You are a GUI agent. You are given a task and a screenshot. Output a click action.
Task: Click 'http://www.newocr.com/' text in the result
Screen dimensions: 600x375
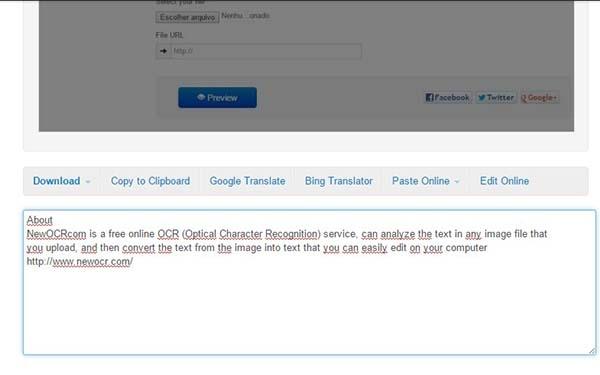pyautogui.click(x=80, y=262)
